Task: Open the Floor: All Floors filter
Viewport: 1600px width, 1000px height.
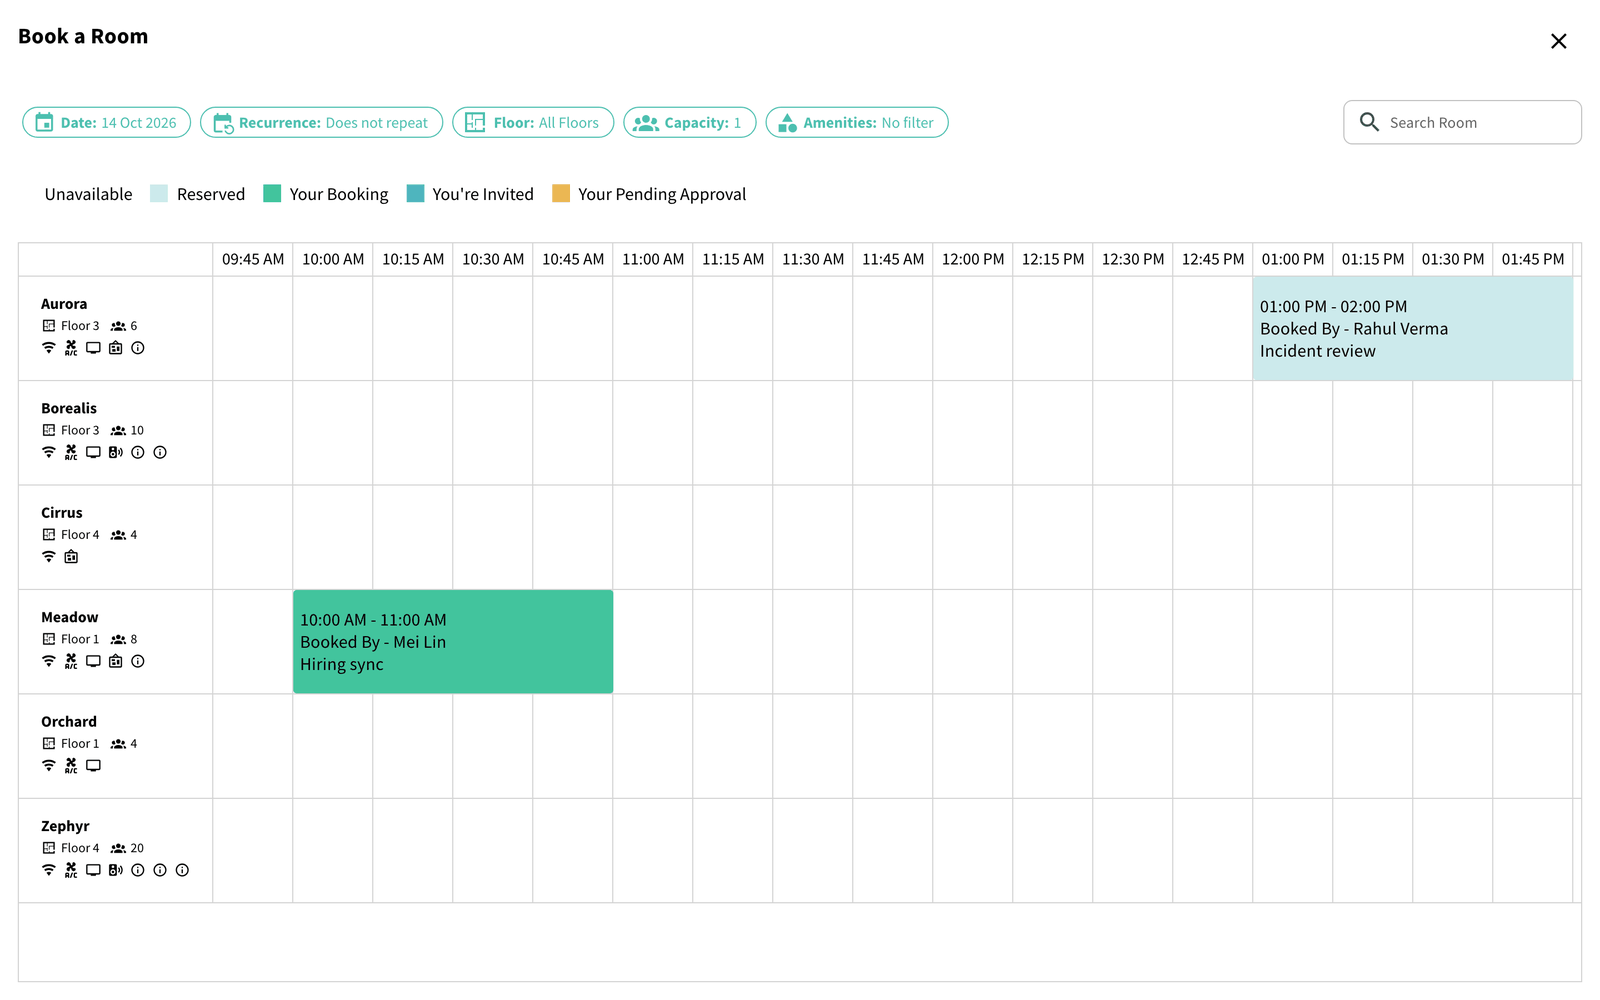Action: [533, 122]
